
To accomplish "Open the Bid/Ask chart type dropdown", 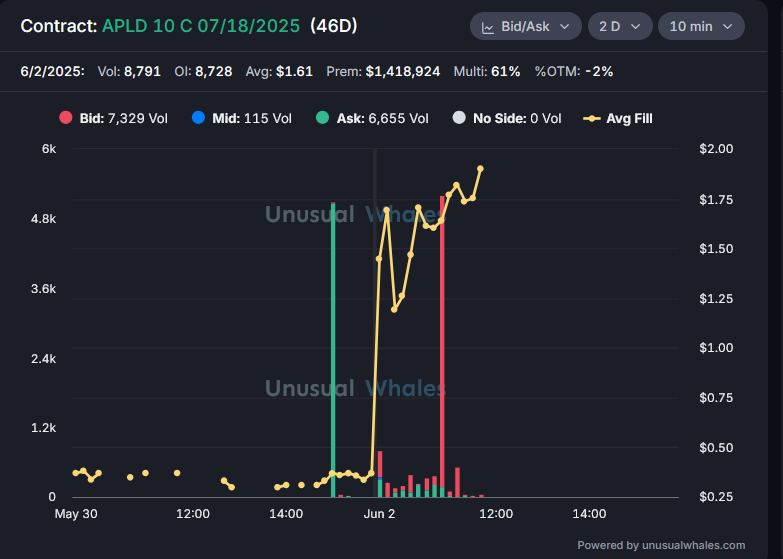I will 525,26.
